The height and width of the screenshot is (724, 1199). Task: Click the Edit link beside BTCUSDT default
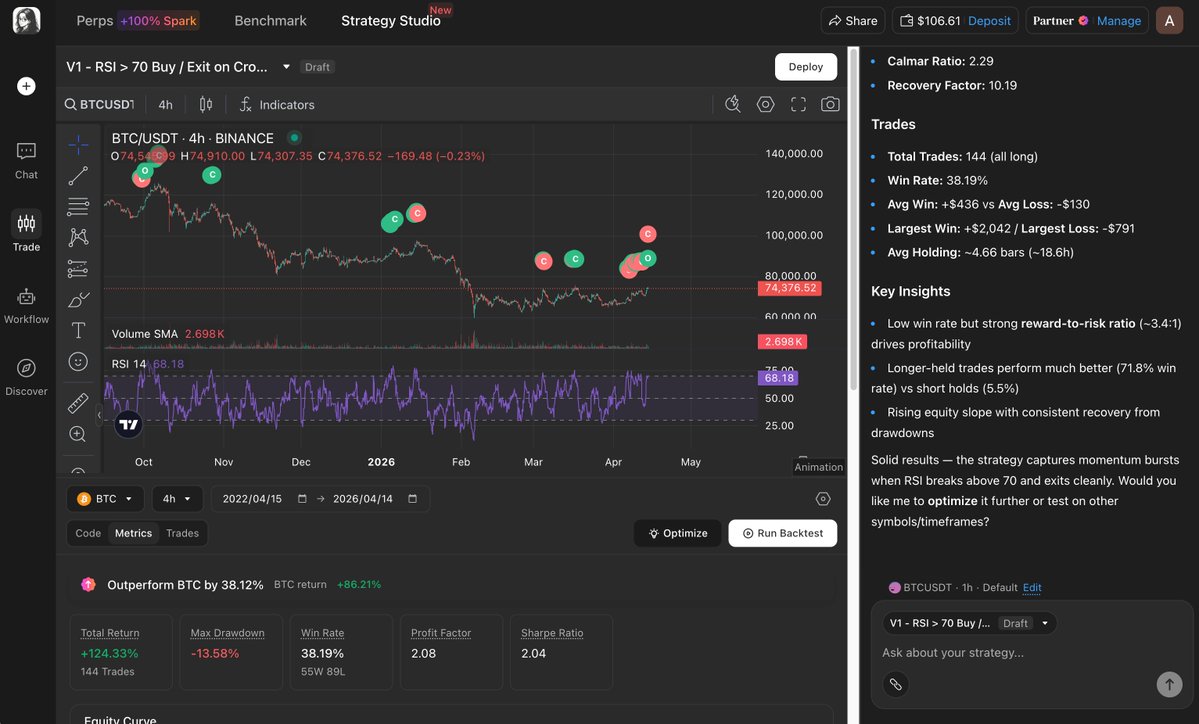point(1032,588)
